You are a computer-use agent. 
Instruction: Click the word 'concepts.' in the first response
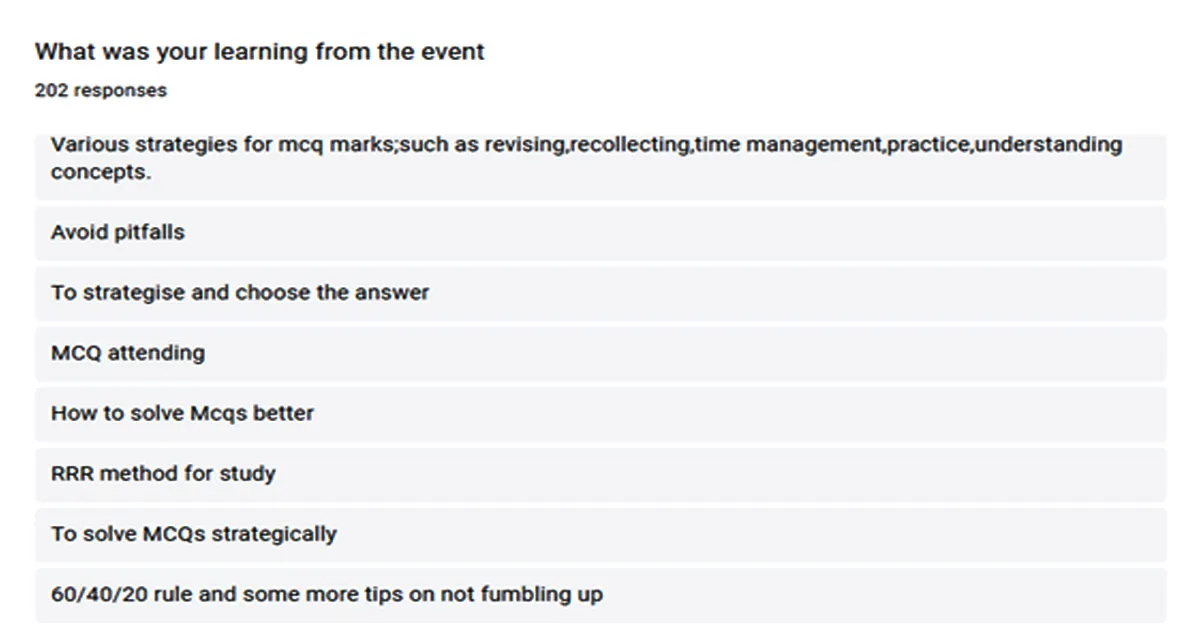coord(101,172)
